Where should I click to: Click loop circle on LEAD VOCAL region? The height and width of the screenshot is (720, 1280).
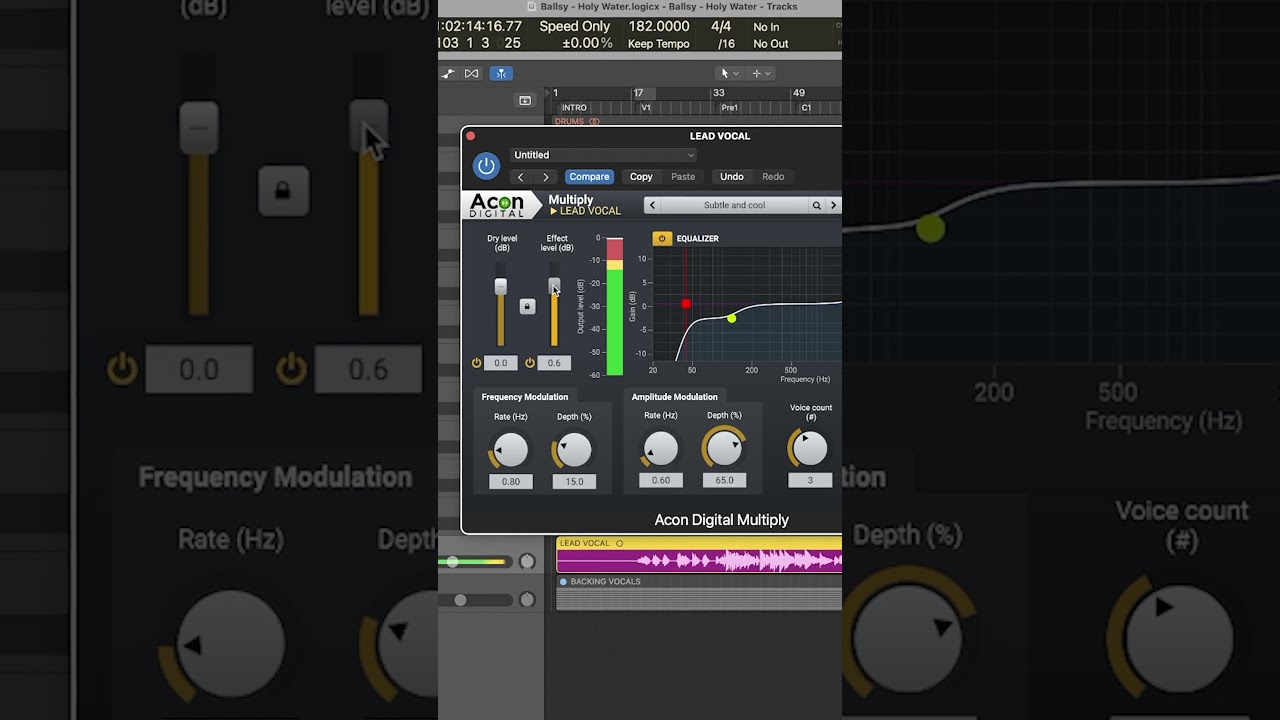click(x=619, y=544)
